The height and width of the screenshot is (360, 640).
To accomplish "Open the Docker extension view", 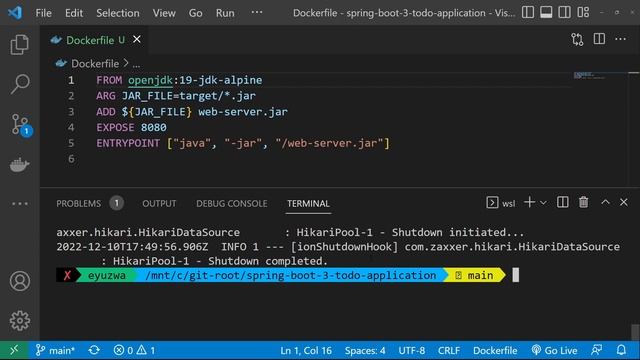I will click(x=20, y=164).
